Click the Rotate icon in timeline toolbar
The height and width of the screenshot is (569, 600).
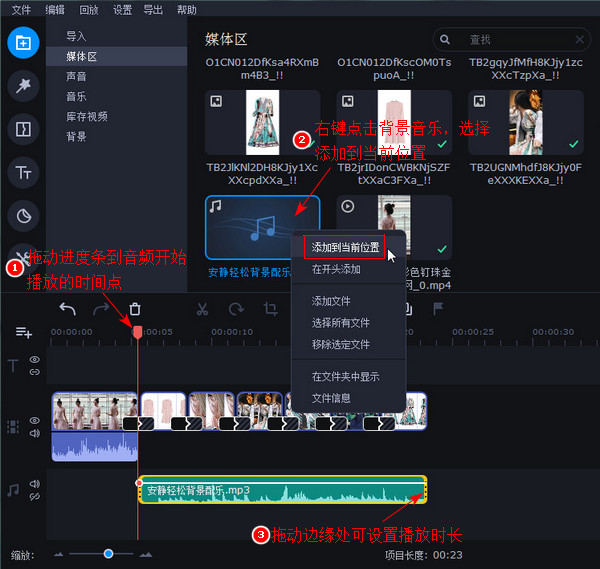coord(236,309)
